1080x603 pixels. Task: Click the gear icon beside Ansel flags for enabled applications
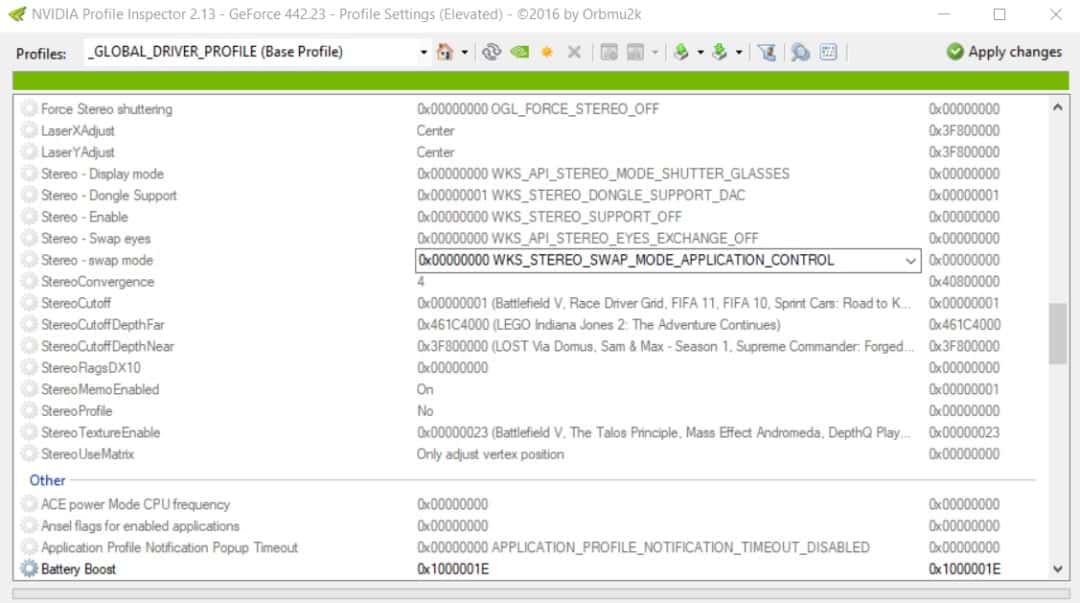[x=29, y=526]
